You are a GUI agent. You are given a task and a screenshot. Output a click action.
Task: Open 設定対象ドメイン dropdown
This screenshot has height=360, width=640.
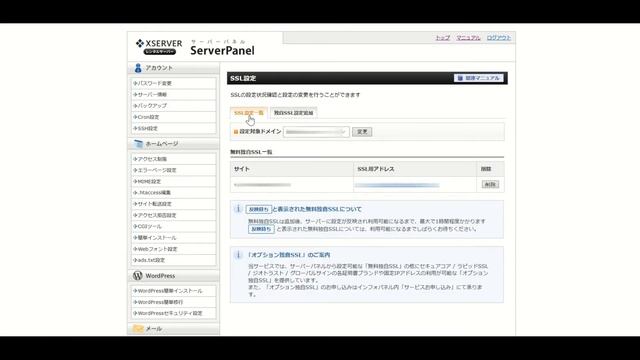pos(316,132)
